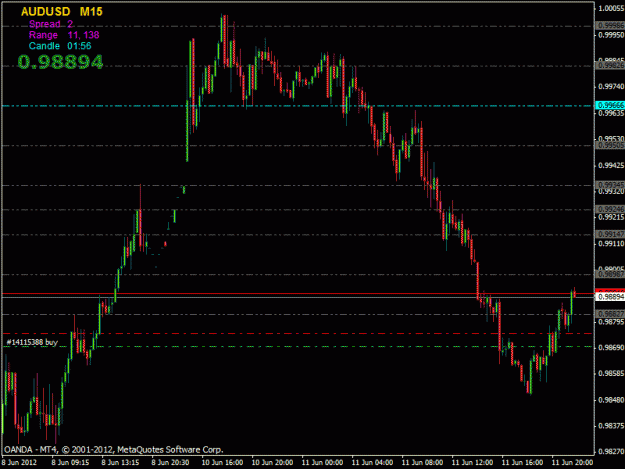Click the gray 0.99246 level price tag
Image resolution: width=625 pixels, height=469 pixels.
coord(610,209)
